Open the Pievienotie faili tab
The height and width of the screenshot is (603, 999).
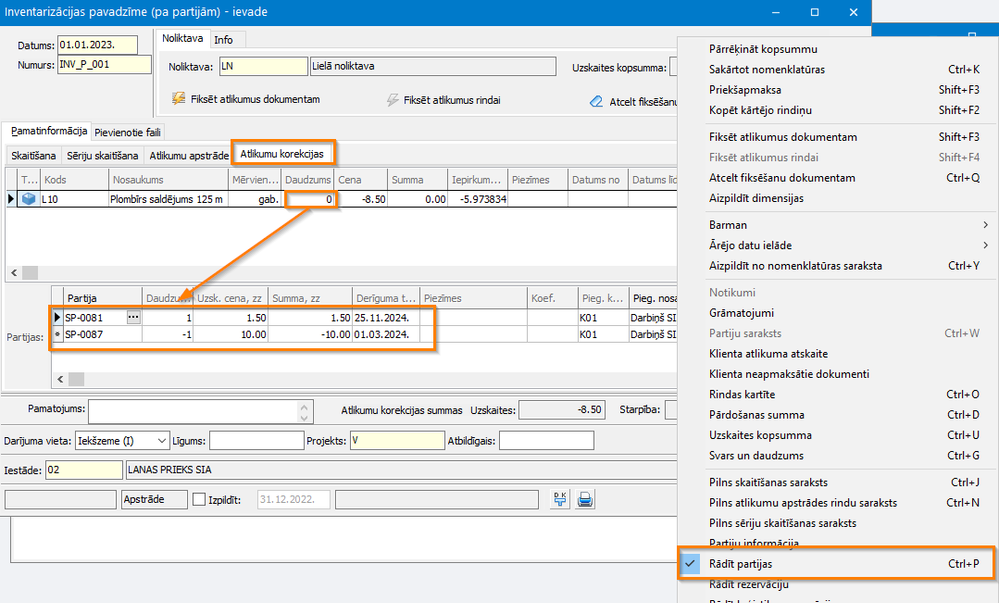tap(128, 132)
